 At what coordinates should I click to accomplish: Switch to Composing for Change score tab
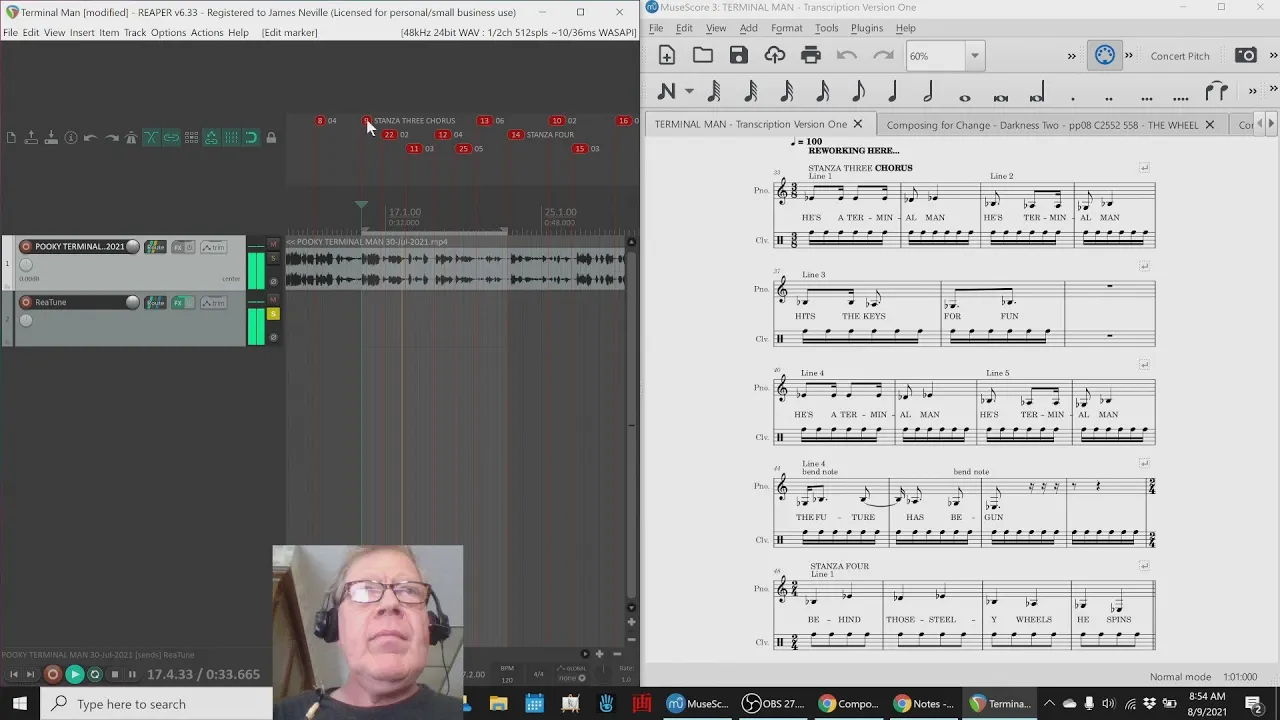click(1042, 125)
